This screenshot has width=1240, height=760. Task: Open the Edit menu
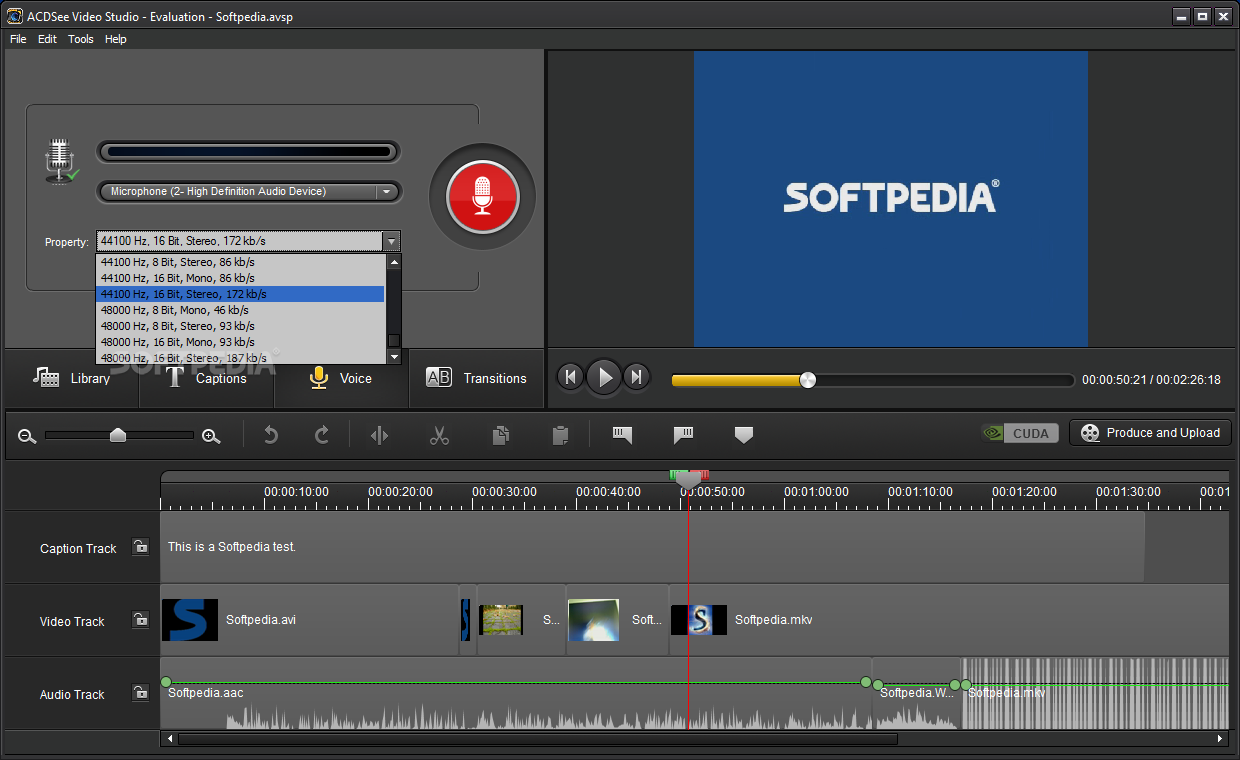point(47,39)
